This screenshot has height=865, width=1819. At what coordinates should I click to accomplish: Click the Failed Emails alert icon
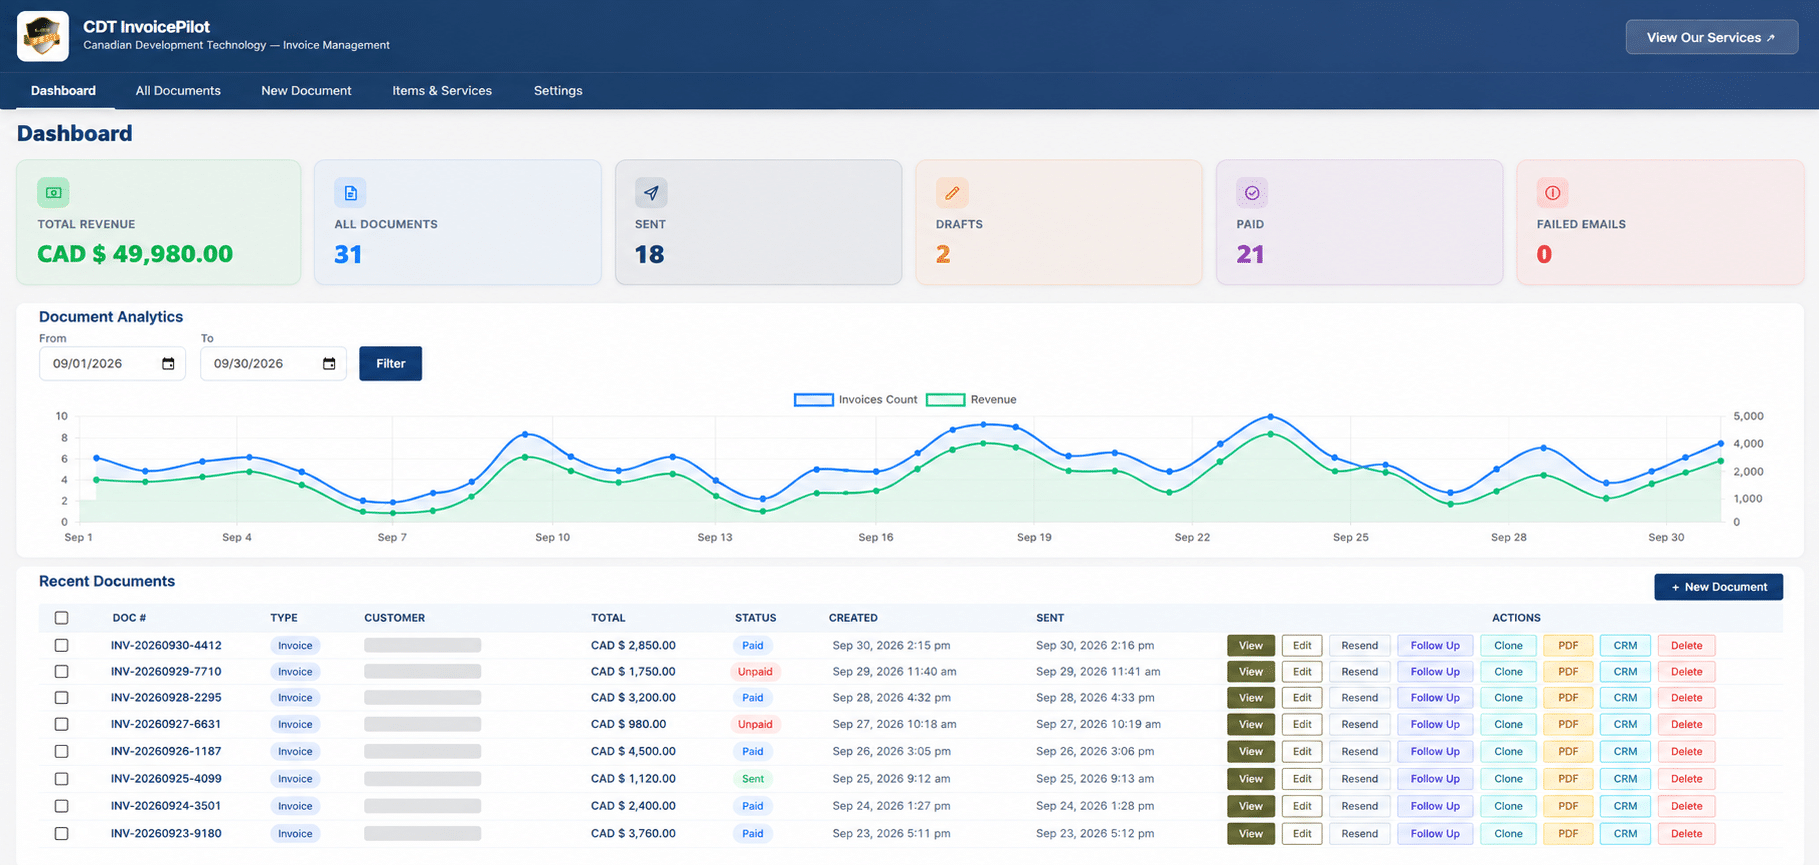[1553, 192]
